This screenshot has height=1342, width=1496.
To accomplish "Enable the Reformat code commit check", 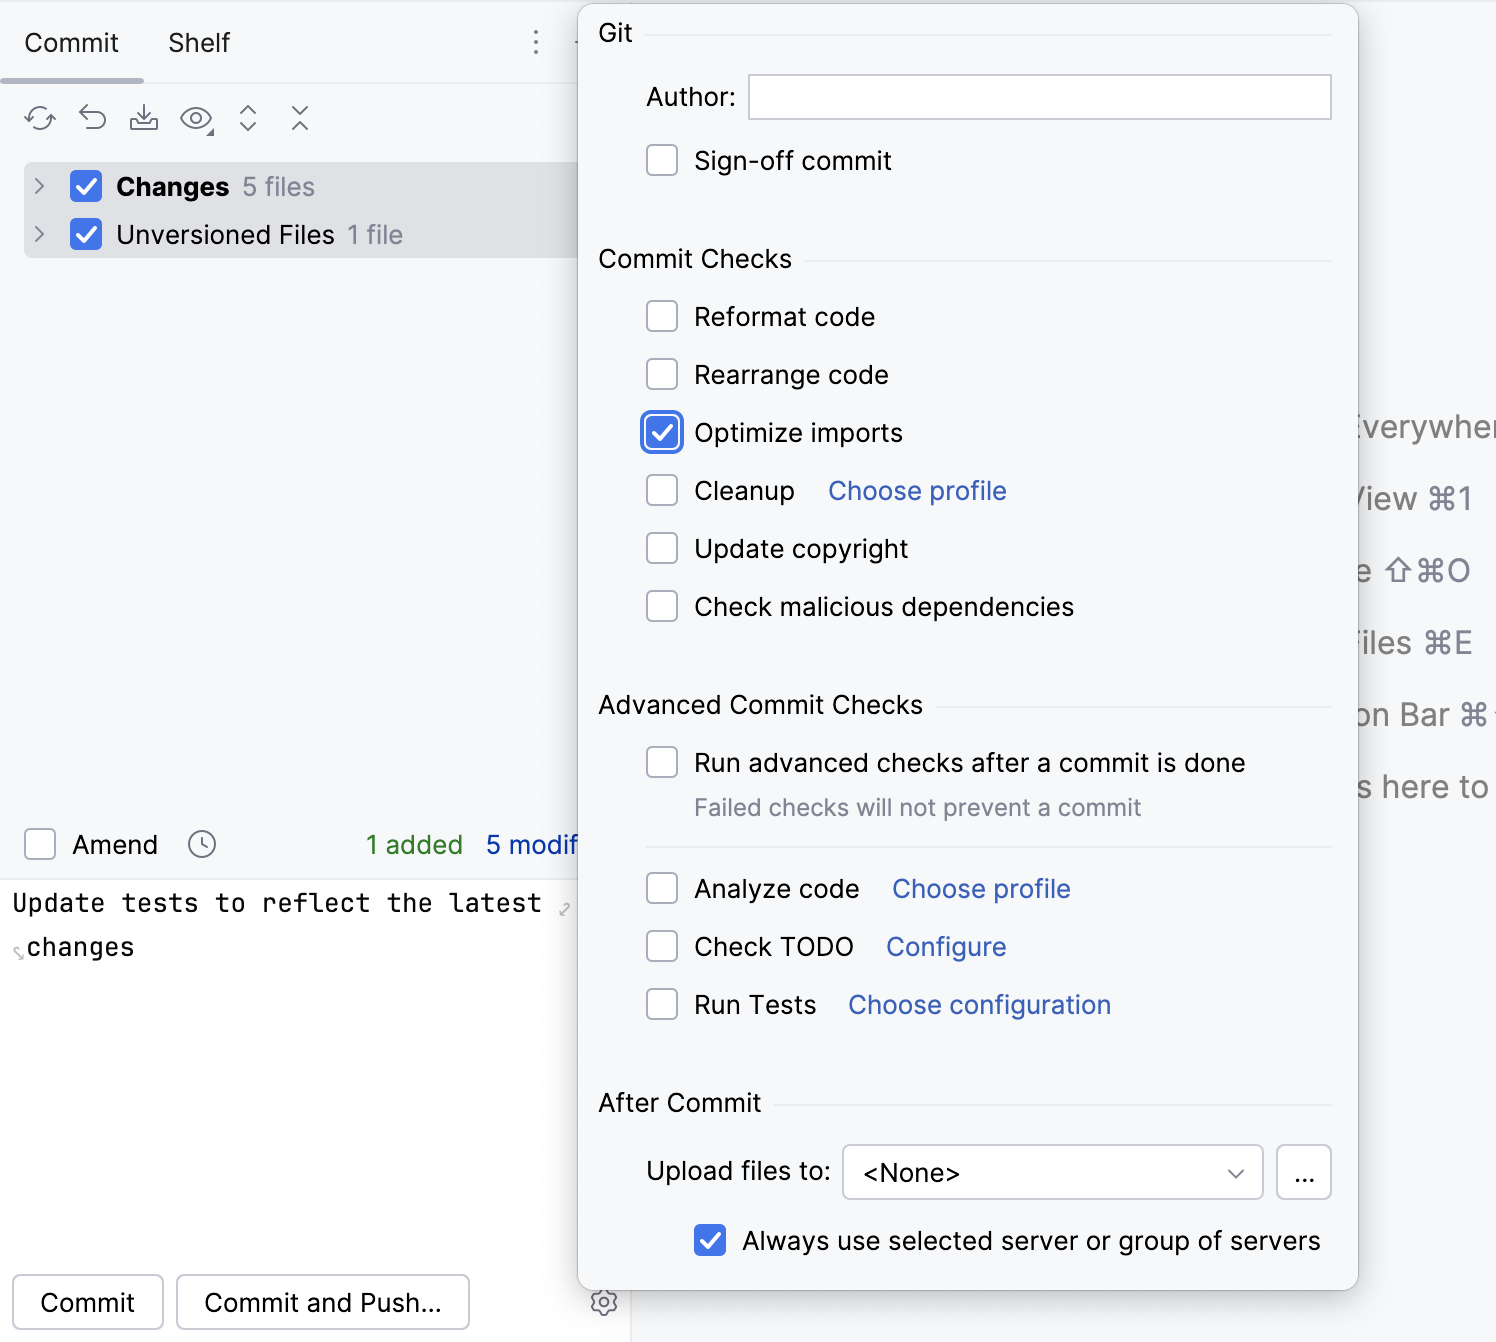I will [x=661, y=316].
